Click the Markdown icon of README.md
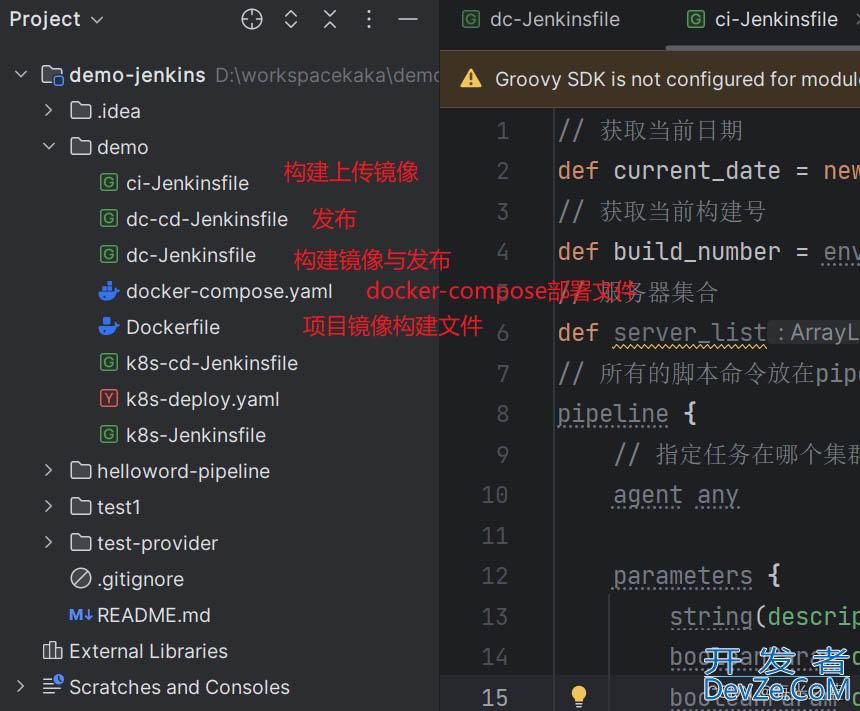This screenshot has height=711, width=860. pos(81,615)
